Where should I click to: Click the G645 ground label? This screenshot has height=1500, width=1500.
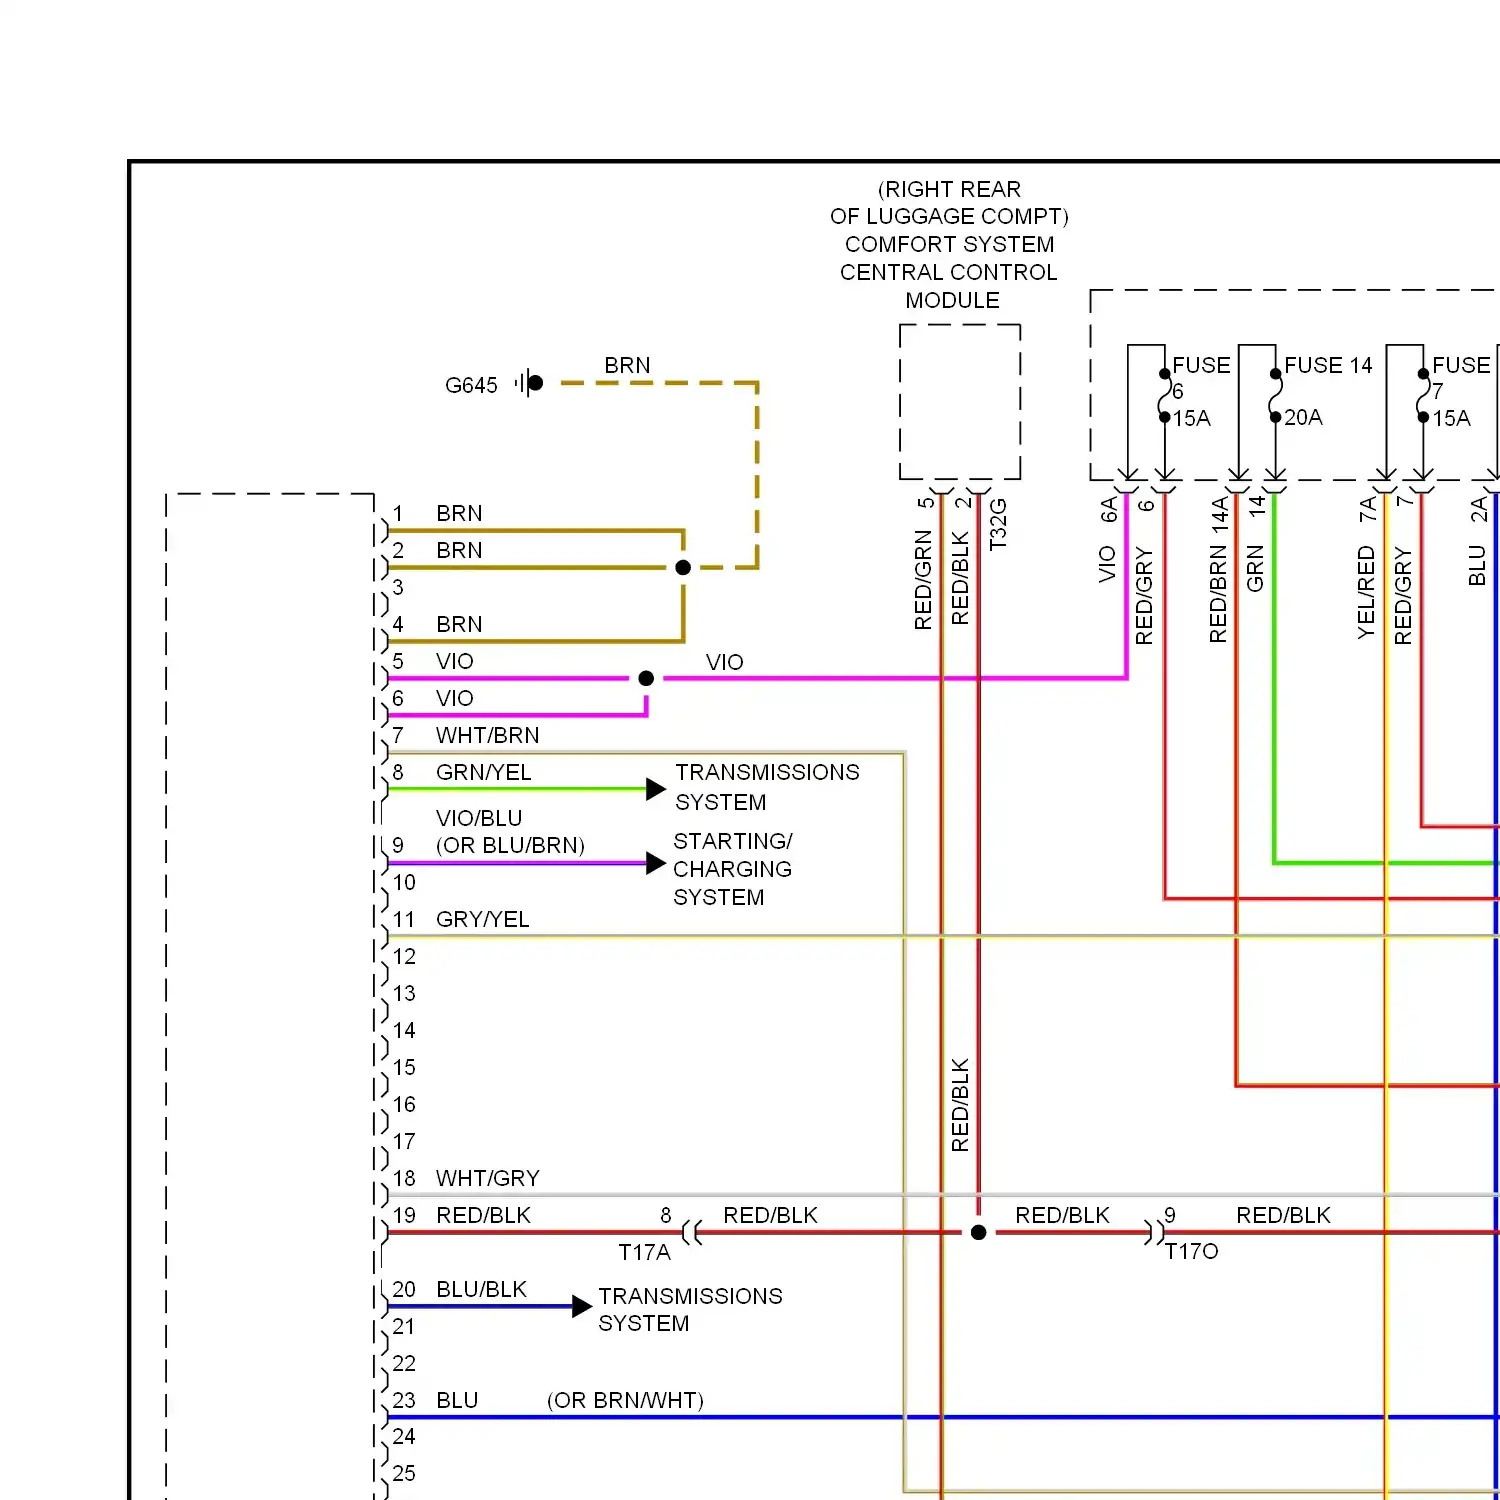point(471,385)
